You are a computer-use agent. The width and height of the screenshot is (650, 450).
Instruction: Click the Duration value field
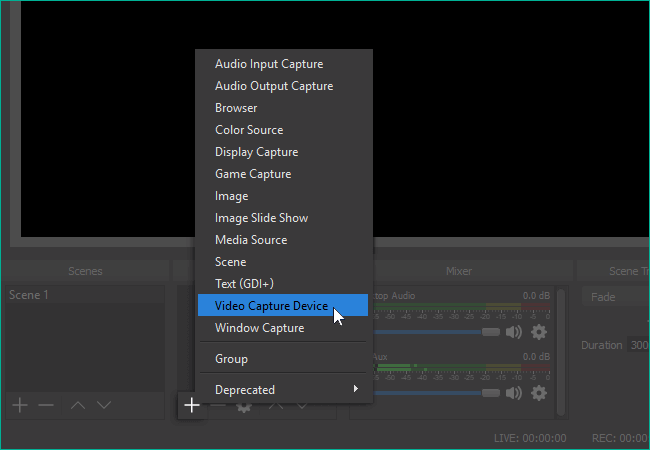coord(639,345)
